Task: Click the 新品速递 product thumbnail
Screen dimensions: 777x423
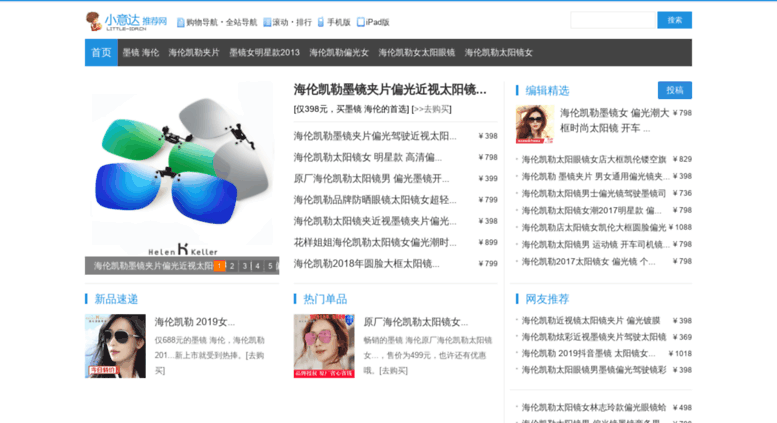Action: pyautogui.click(x=115, y=346)
